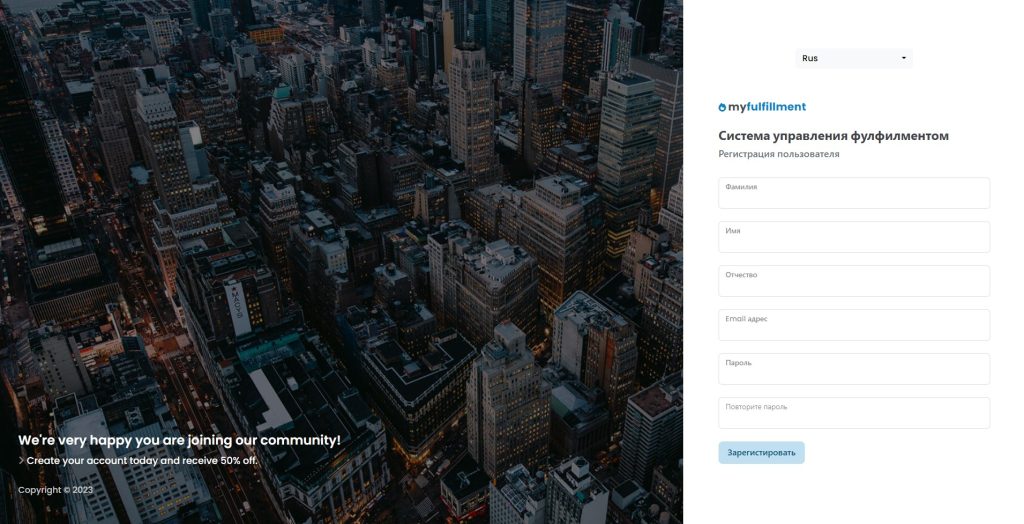1024x524 pixels.
Task: Click the Зарегистировать button
Action: [x=761, y=453]
